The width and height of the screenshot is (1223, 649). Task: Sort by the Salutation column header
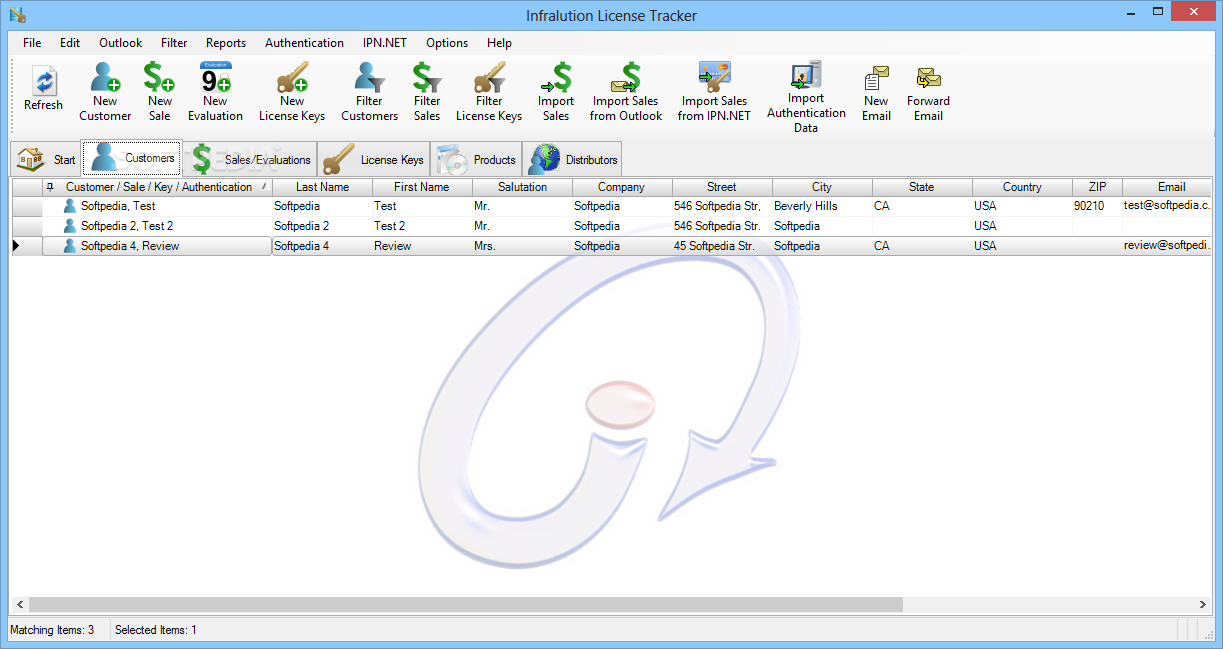pos(522,187)
